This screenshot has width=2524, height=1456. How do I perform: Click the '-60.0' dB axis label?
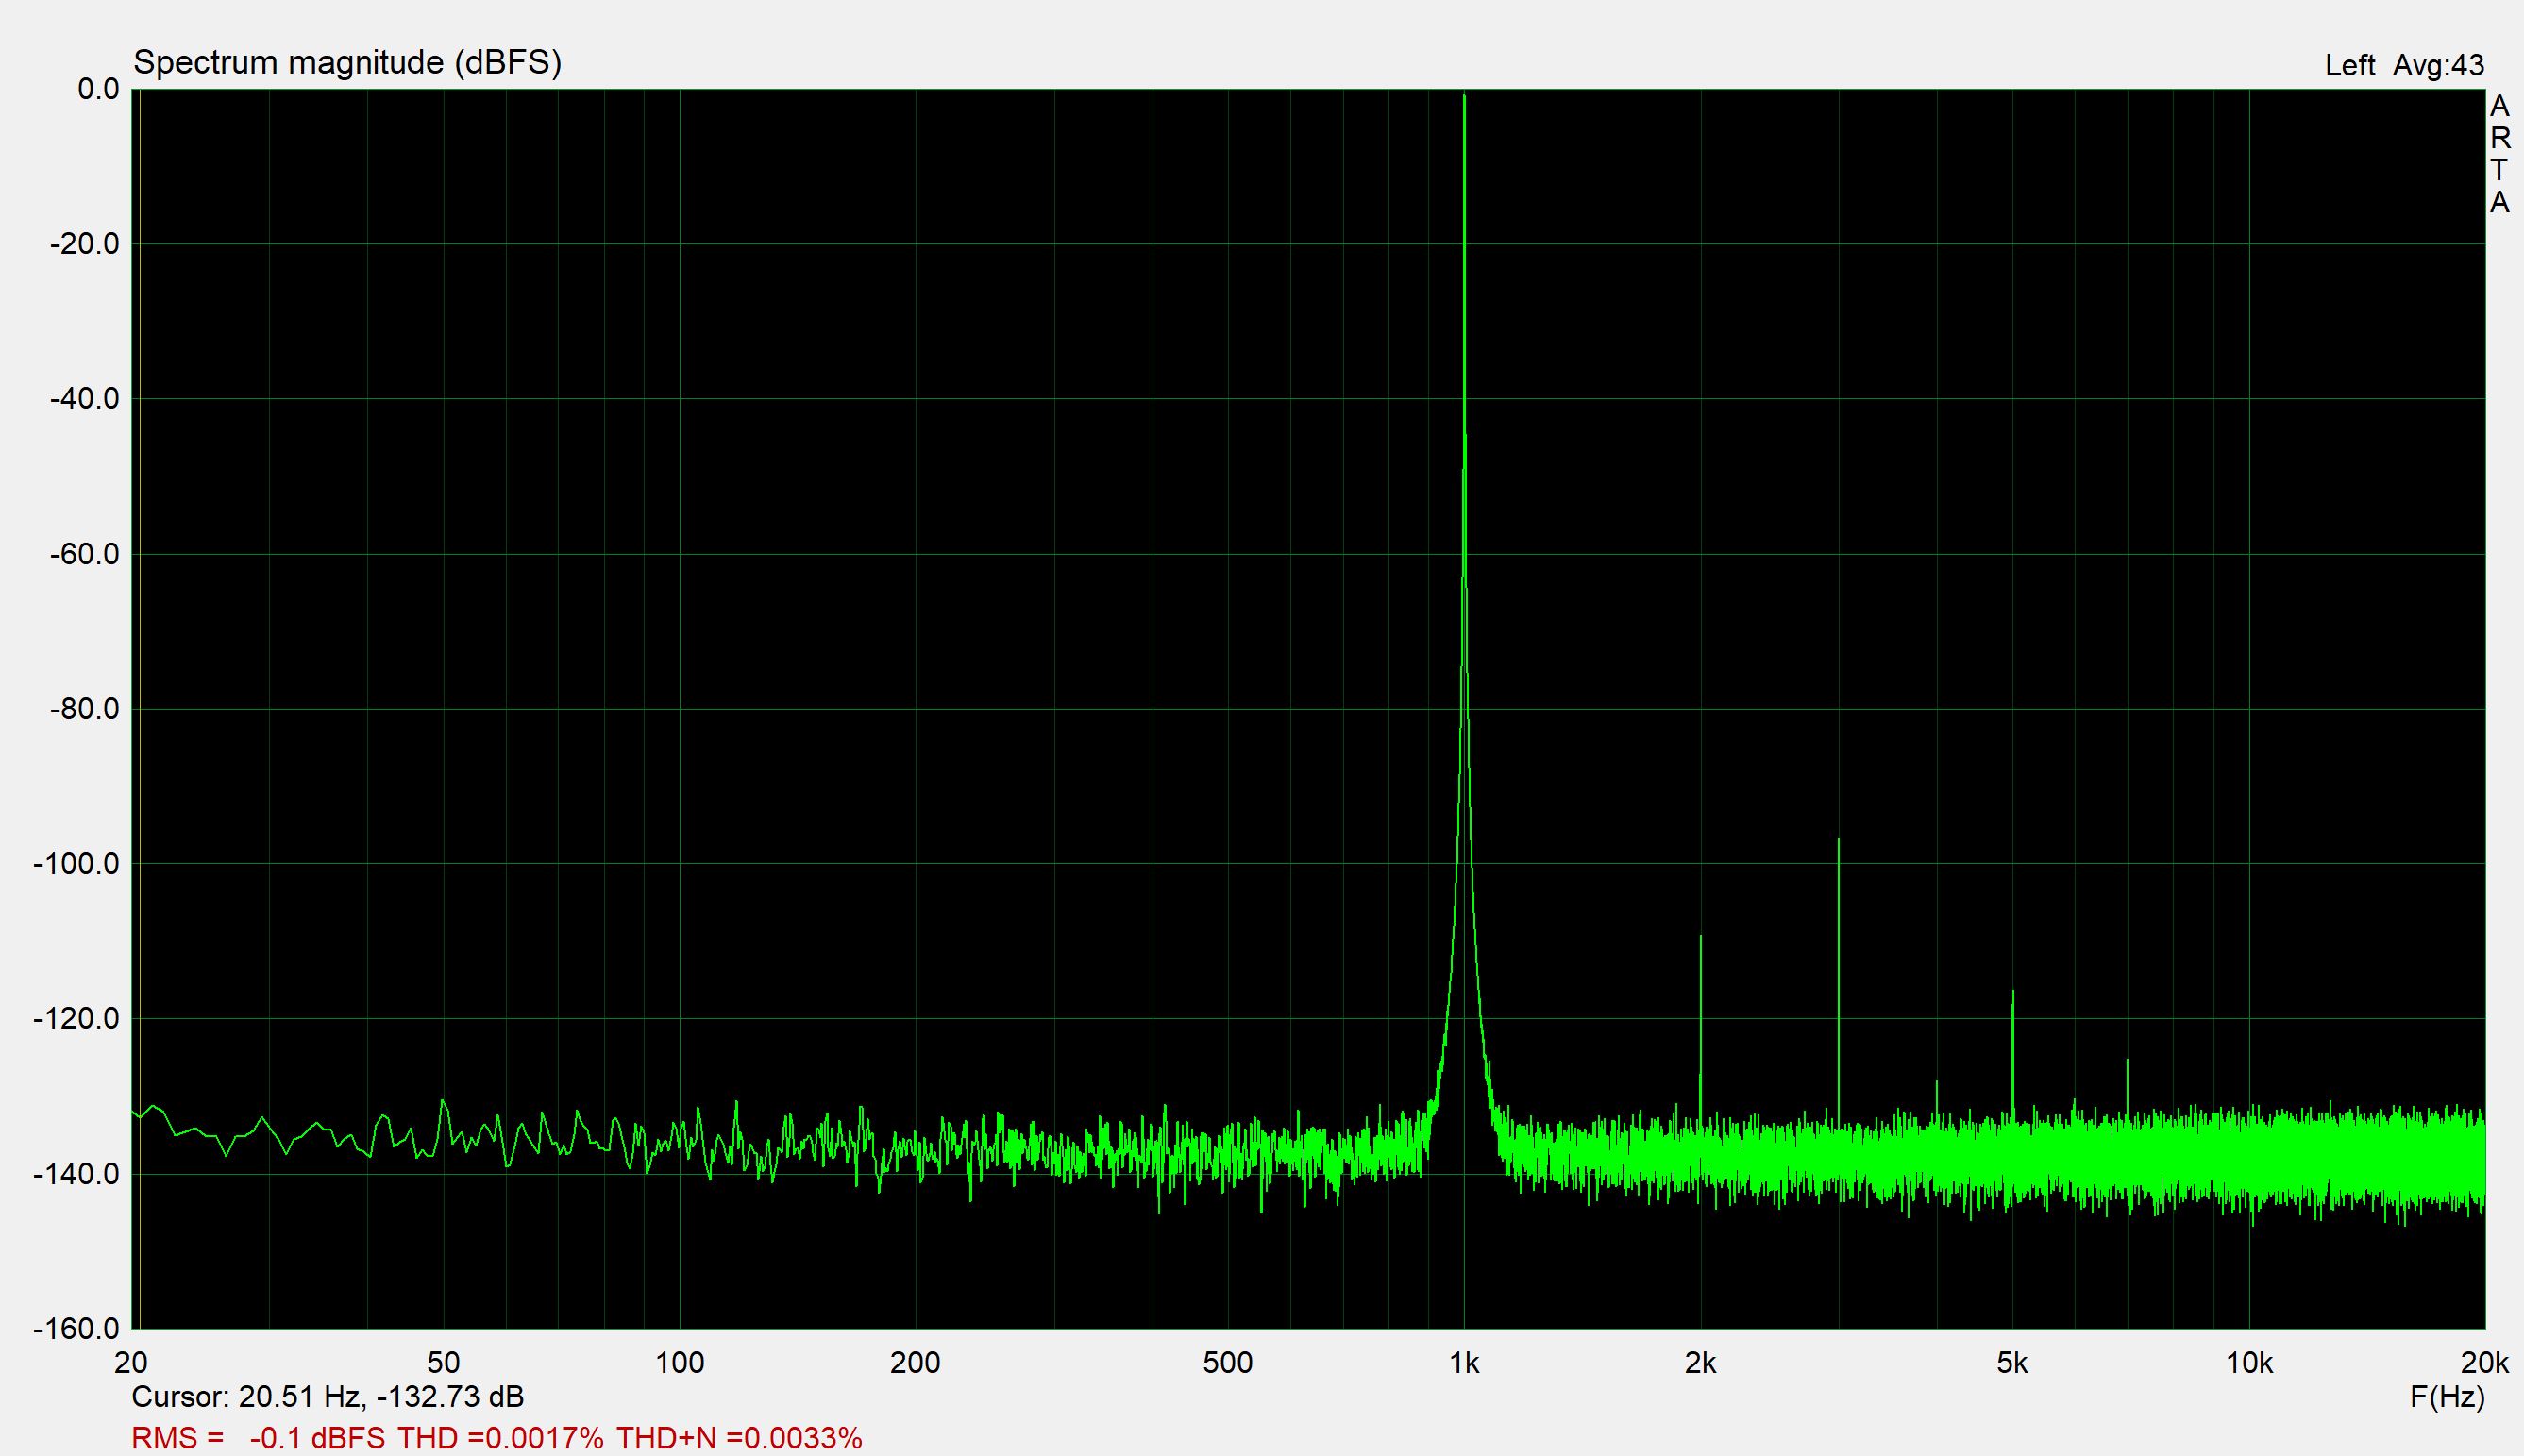point(84,554)
